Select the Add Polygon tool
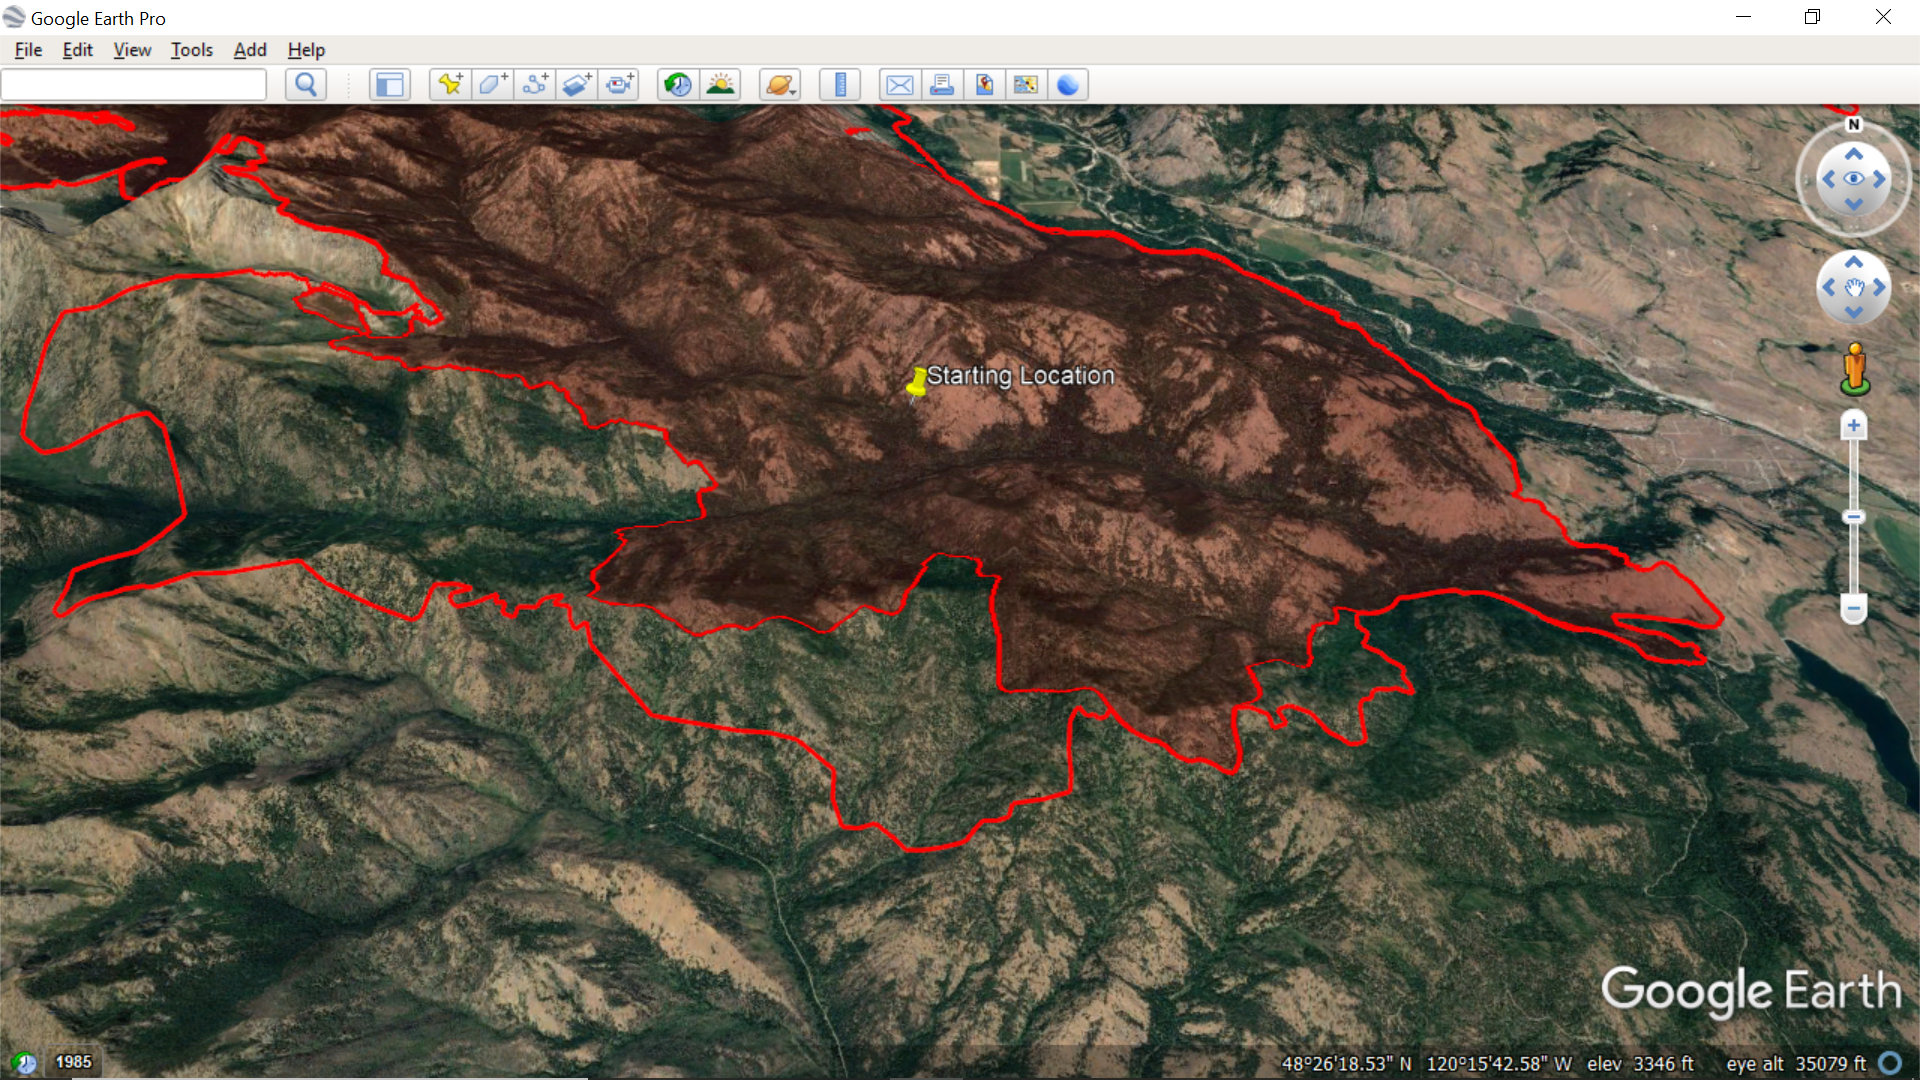The image size is (1920, 1080). click(x=492, y=85)
